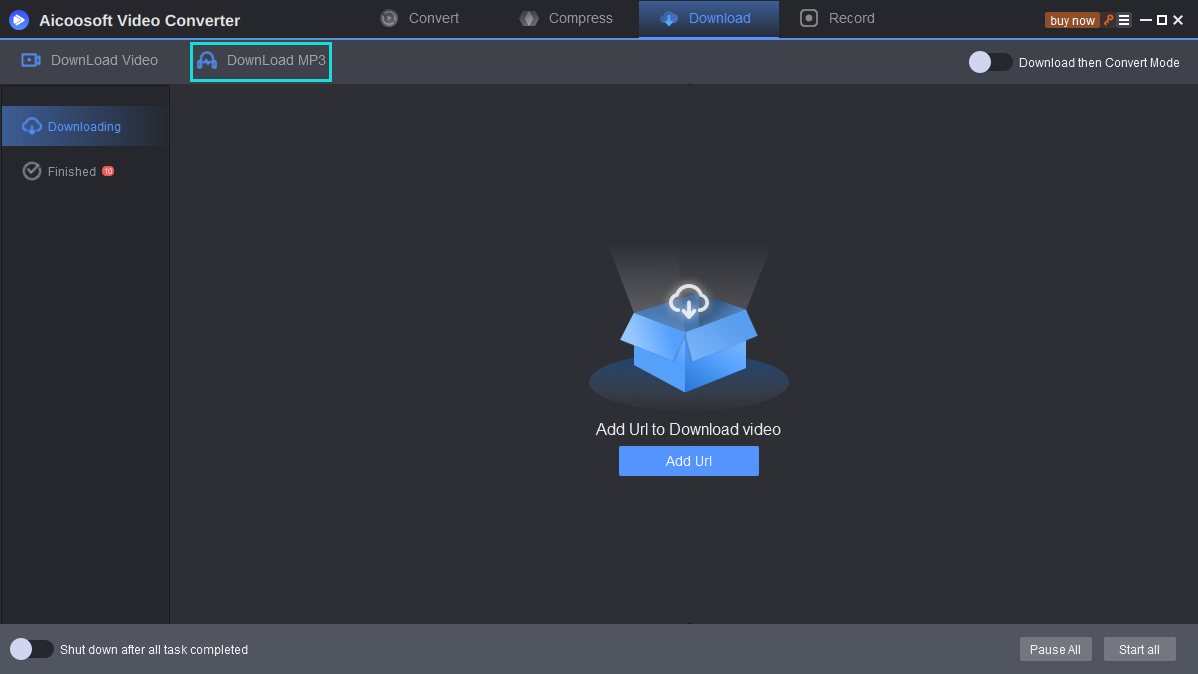
Task: Click the 'Download then Convert Mode' label
Action: 1099,63
